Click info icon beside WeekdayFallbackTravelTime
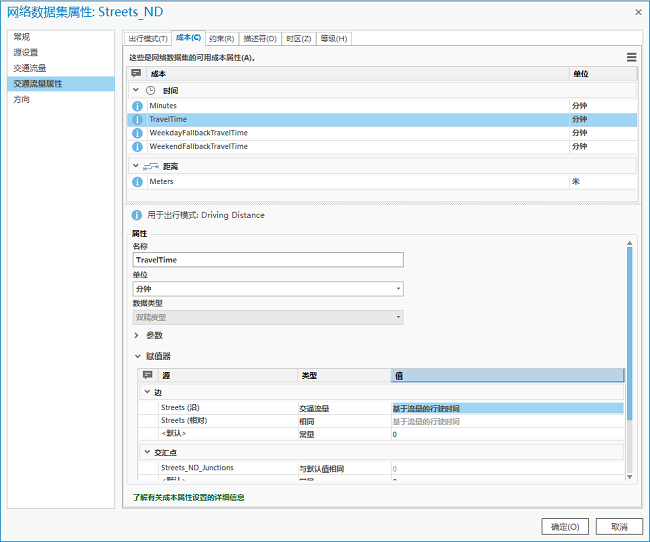This screenshot has height=542, width=650. pyautogui.click(x=137, y=133)
